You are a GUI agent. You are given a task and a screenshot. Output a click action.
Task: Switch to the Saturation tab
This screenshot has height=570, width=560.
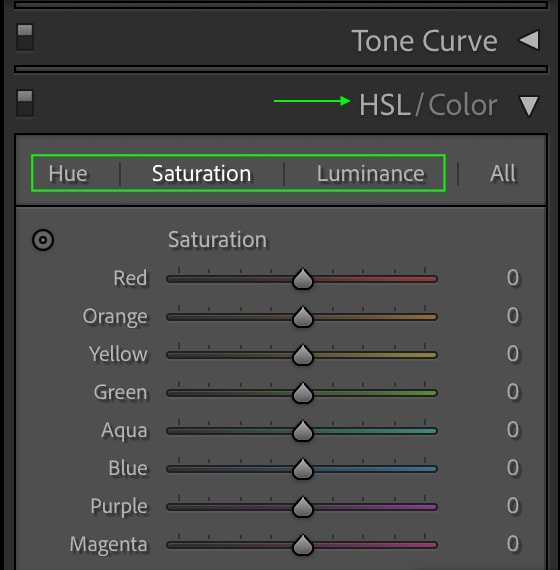pyautogui.click(x=202, y=173)
